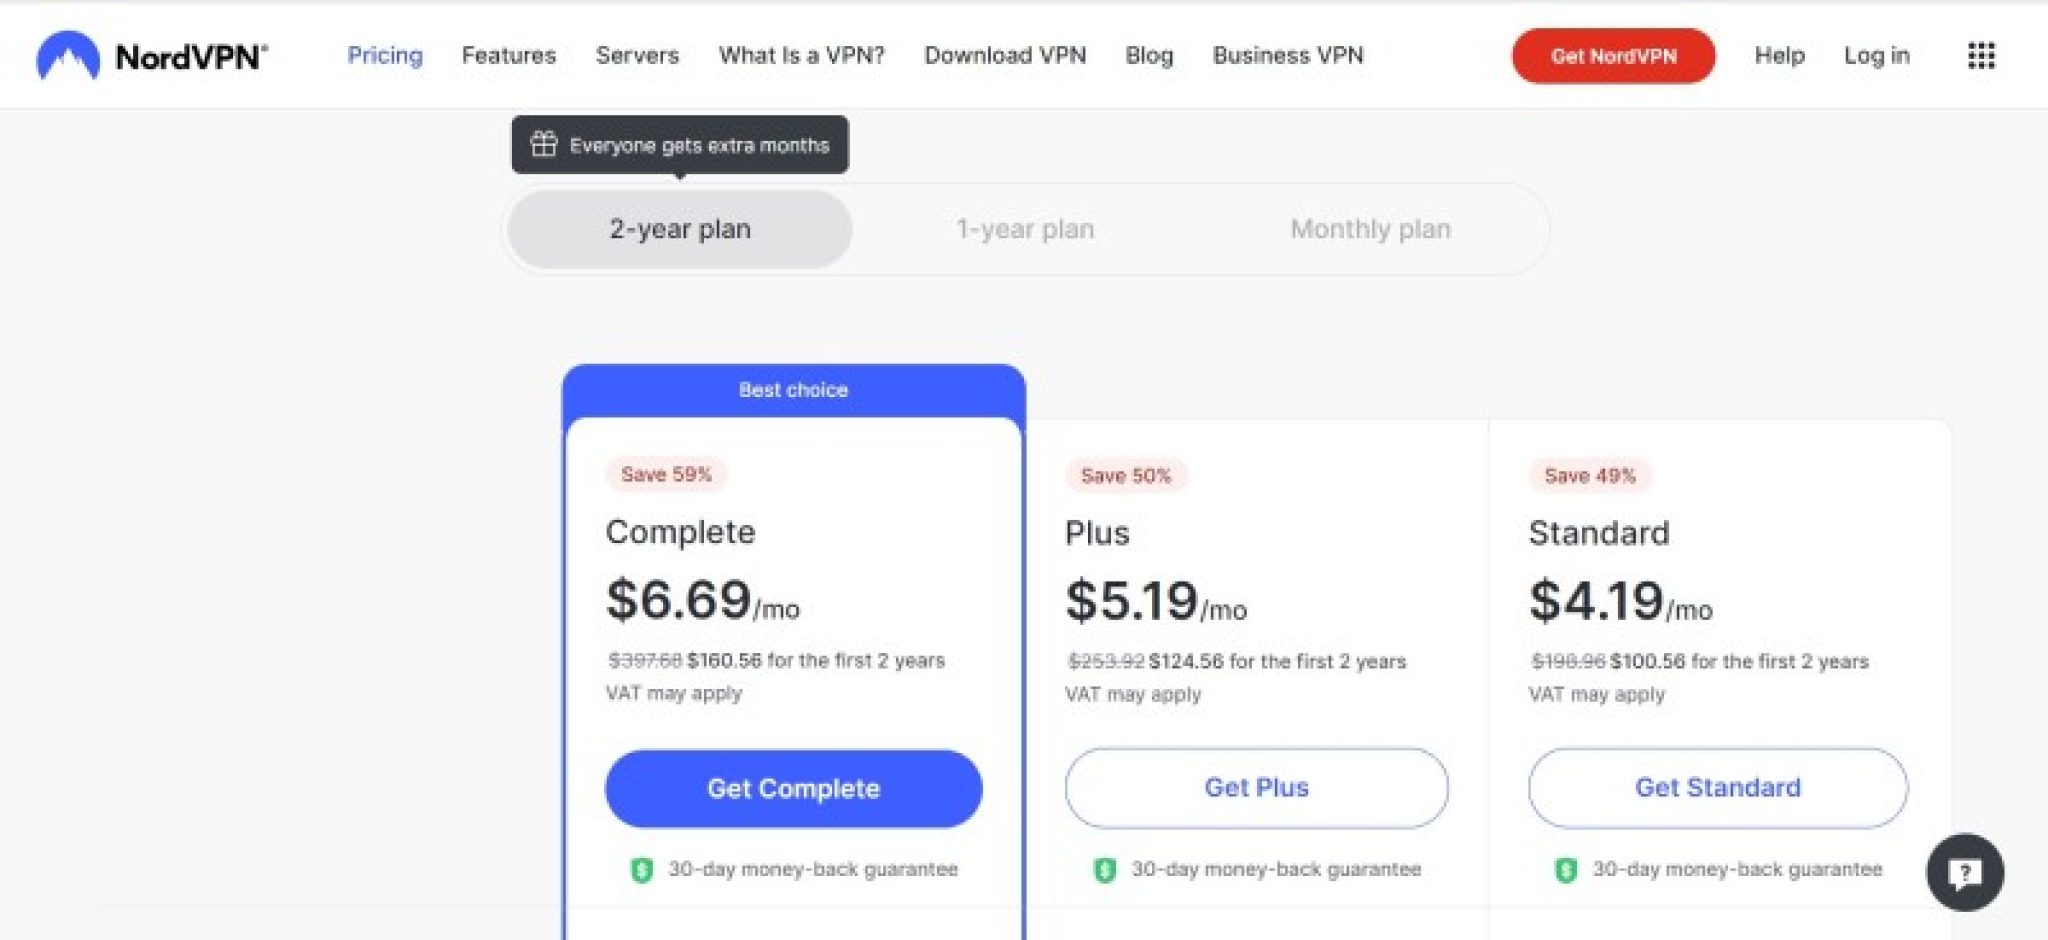Select the 2-year plan option
Viewport: 2048px width, 940px height.
679,229
